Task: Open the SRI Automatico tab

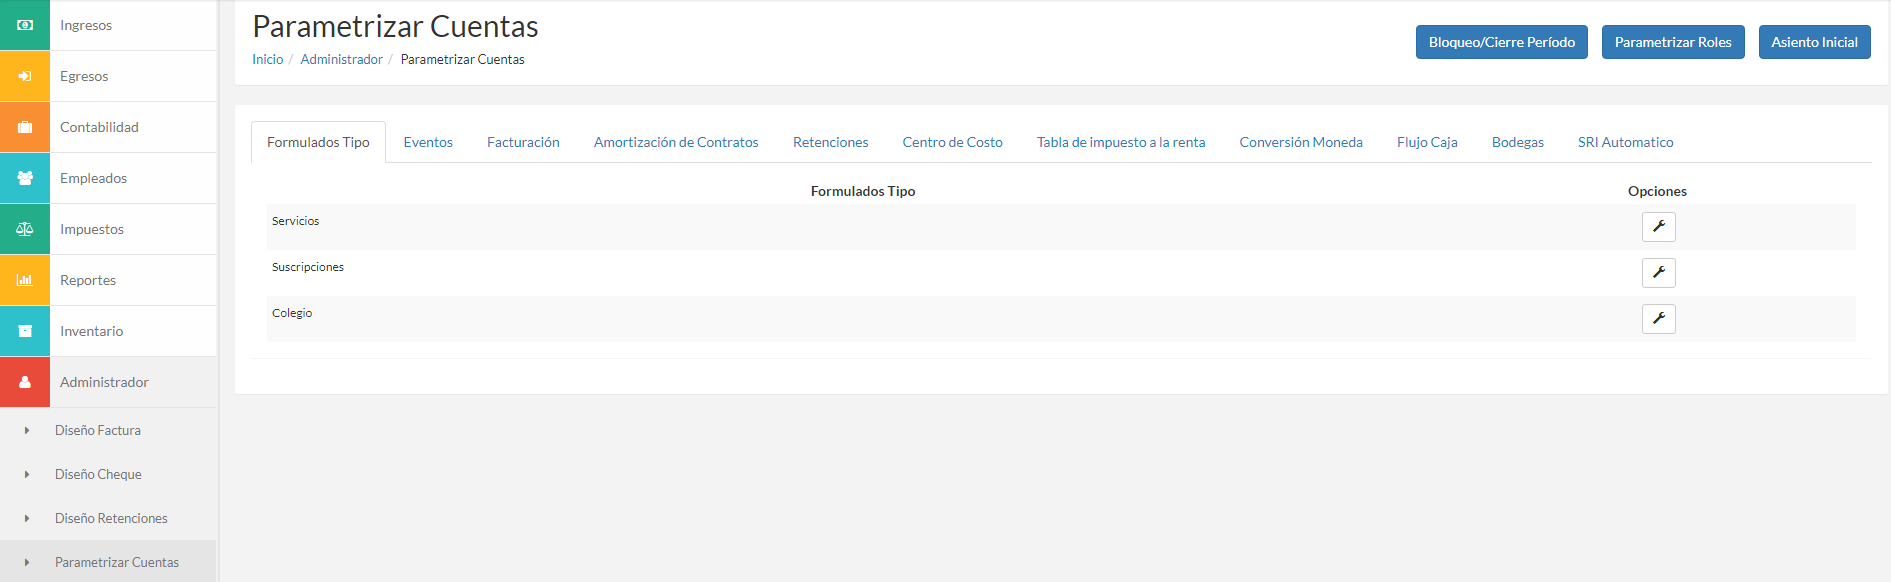Action: (x=1625, y=142)
